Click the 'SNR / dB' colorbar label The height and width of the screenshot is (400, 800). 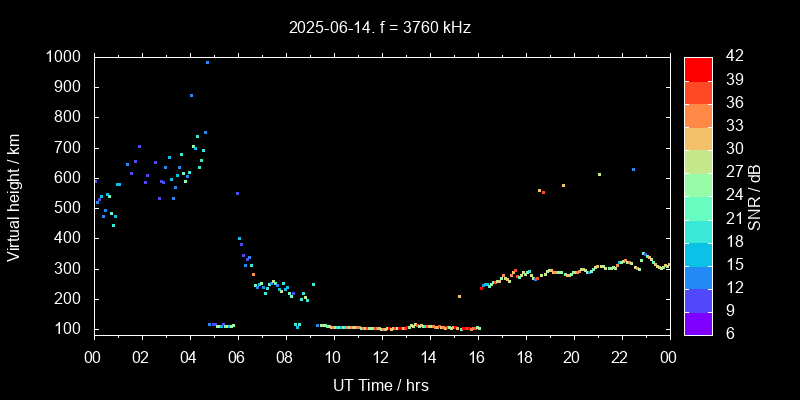[x=755, y=196]
